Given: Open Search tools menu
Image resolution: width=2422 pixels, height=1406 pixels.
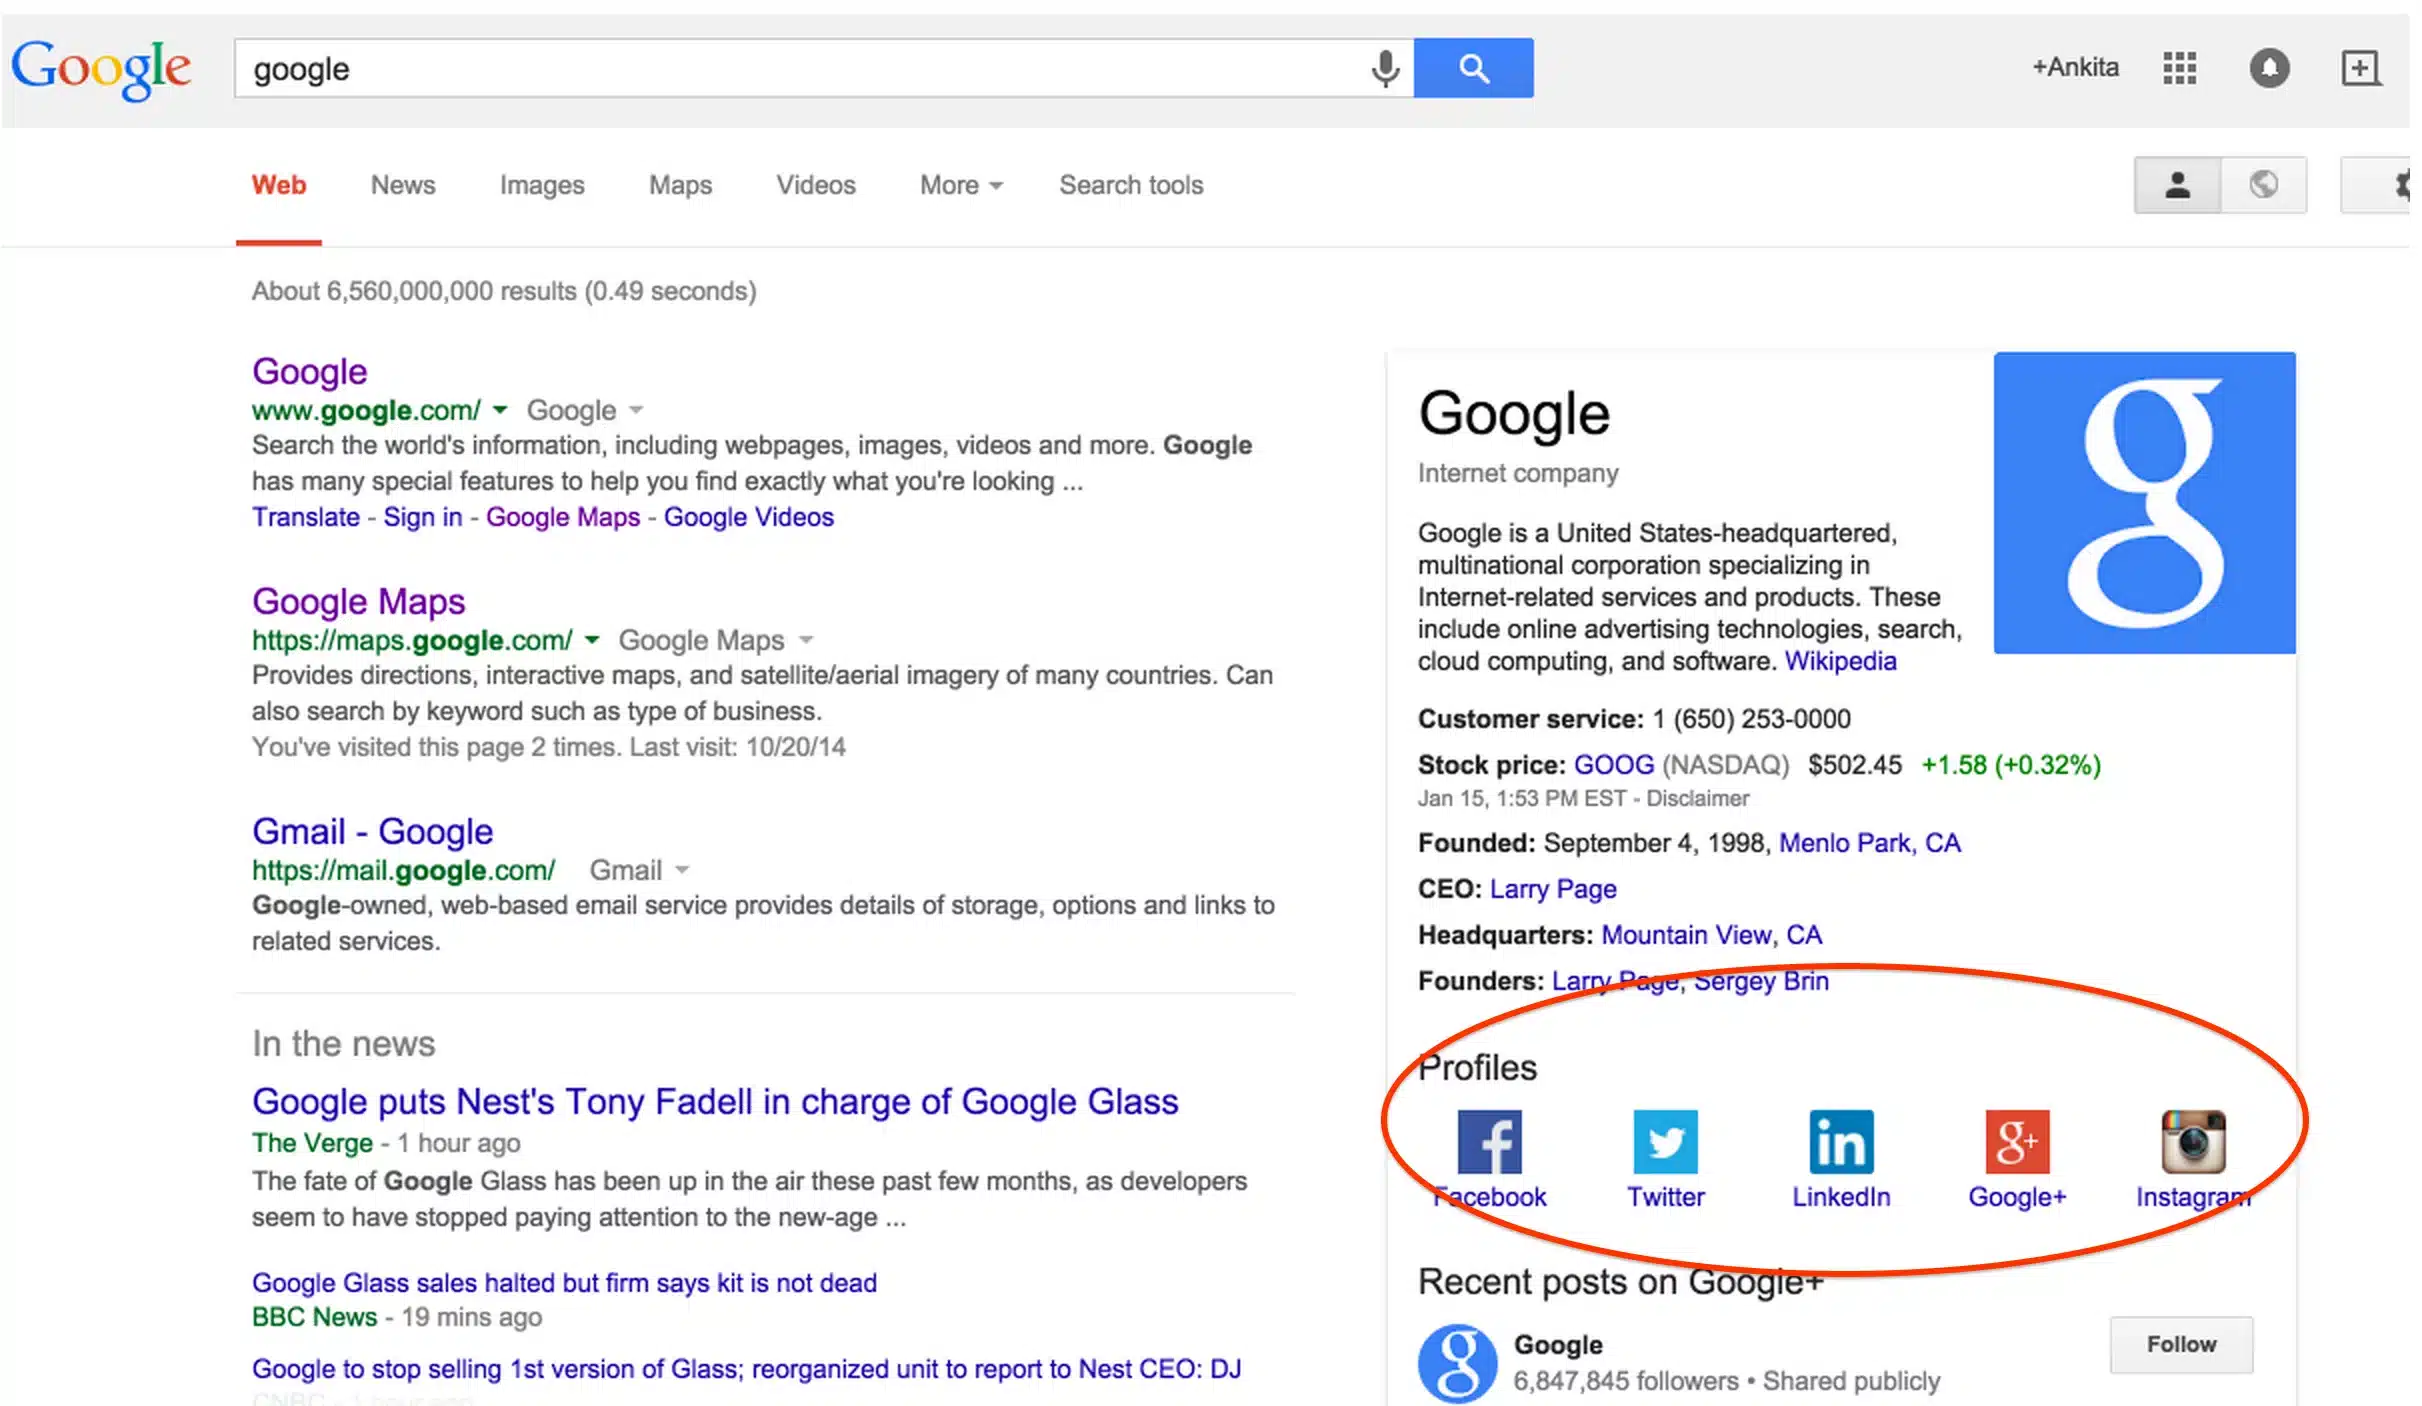Looking at the screenshot, I should tap(1131, 184).
